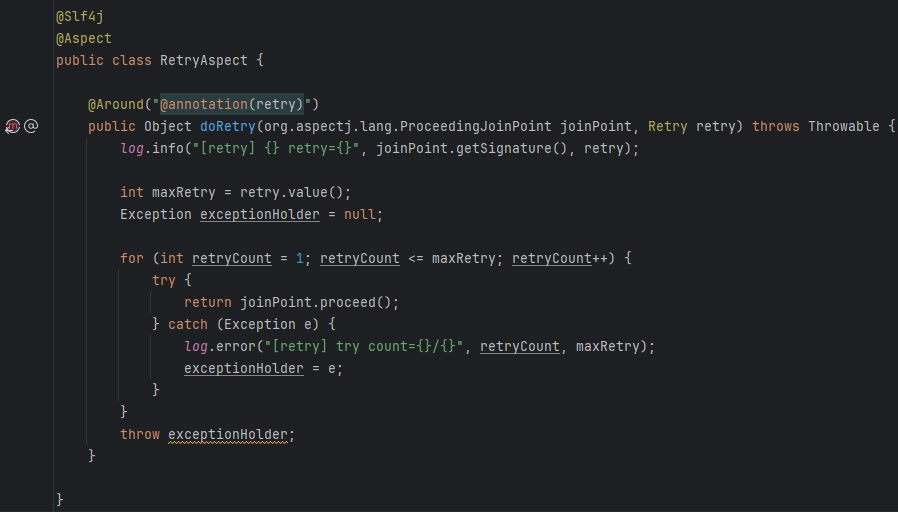Click the highlighted @annotation(retry) string
The width and height of the screenshot is (898, 512).
[231, 104]
